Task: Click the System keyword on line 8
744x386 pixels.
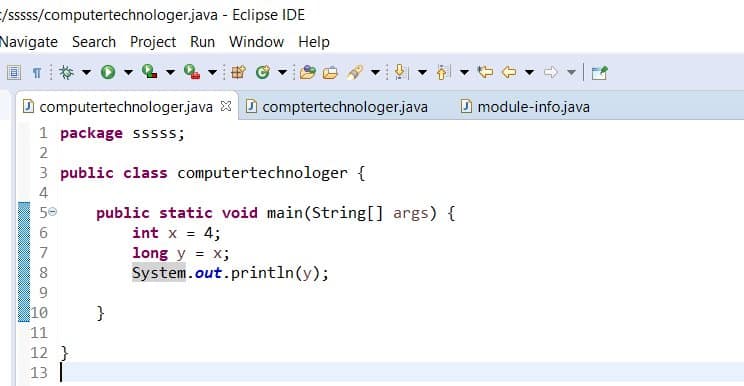Action: tap(159, 273)
